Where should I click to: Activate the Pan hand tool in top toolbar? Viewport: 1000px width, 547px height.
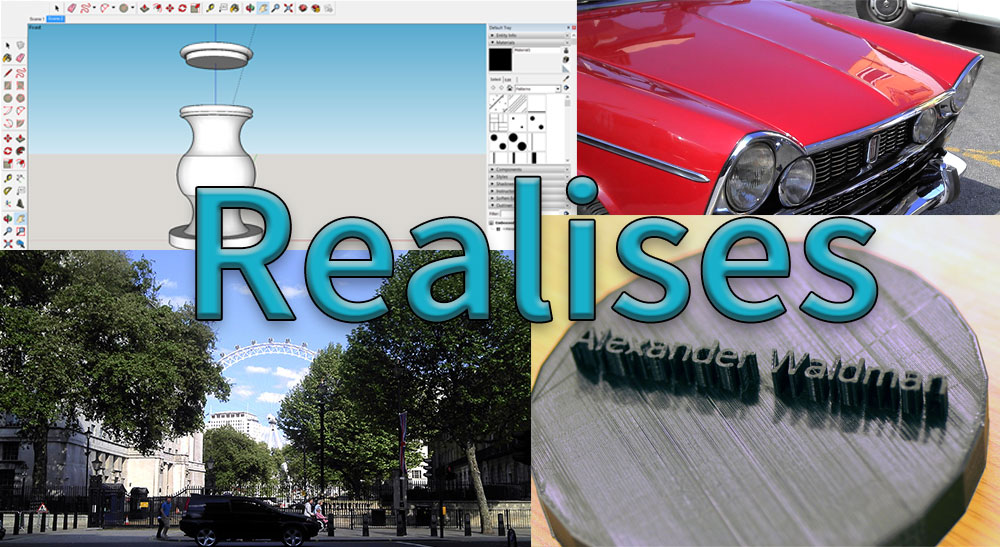pos(261,8)
